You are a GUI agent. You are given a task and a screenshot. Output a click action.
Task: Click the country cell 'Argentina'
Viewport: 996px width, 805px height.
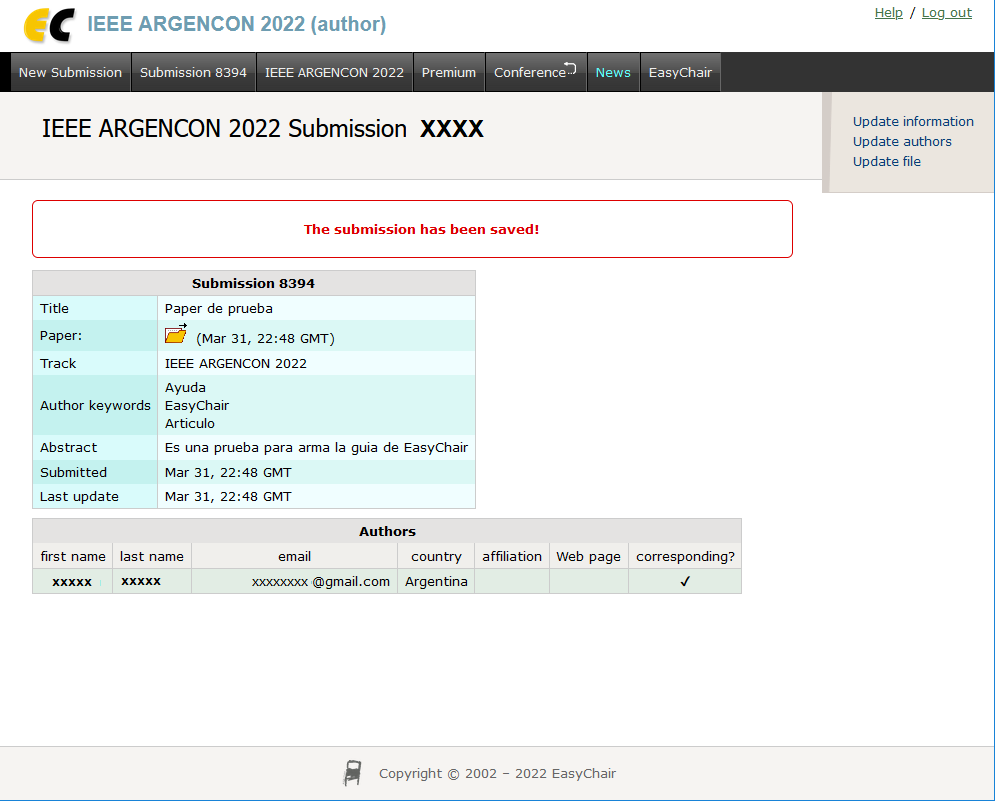pos(436,582)
